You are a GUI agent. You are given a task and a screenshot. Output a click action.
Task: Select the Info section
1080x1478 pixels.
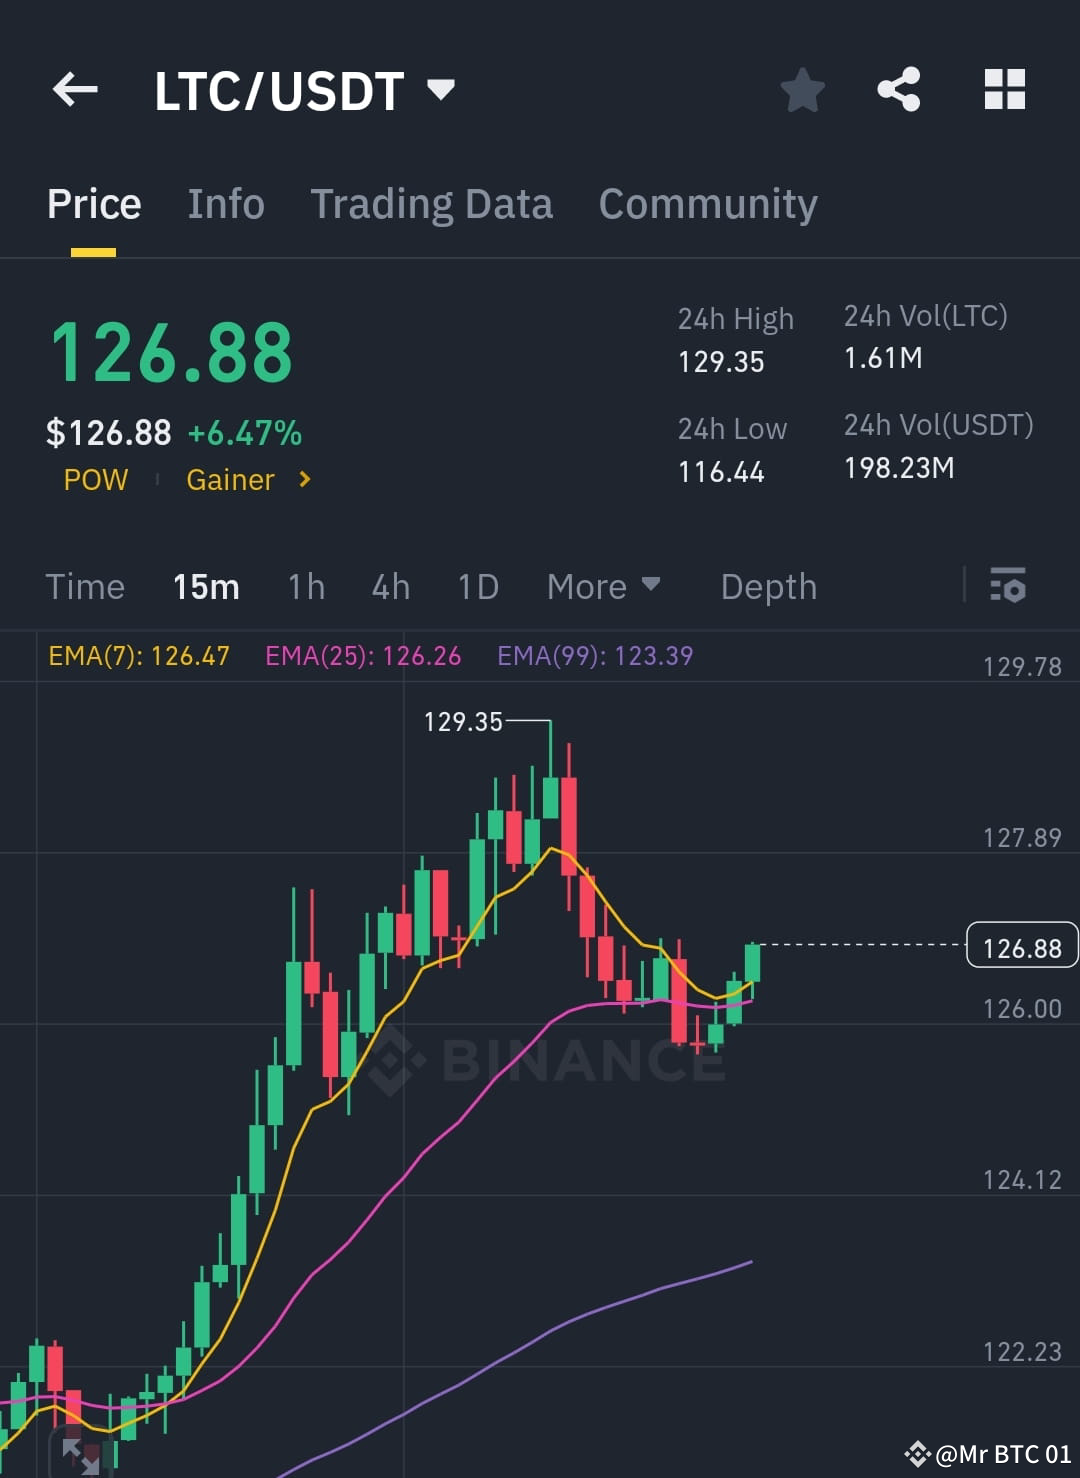(225, 203)
